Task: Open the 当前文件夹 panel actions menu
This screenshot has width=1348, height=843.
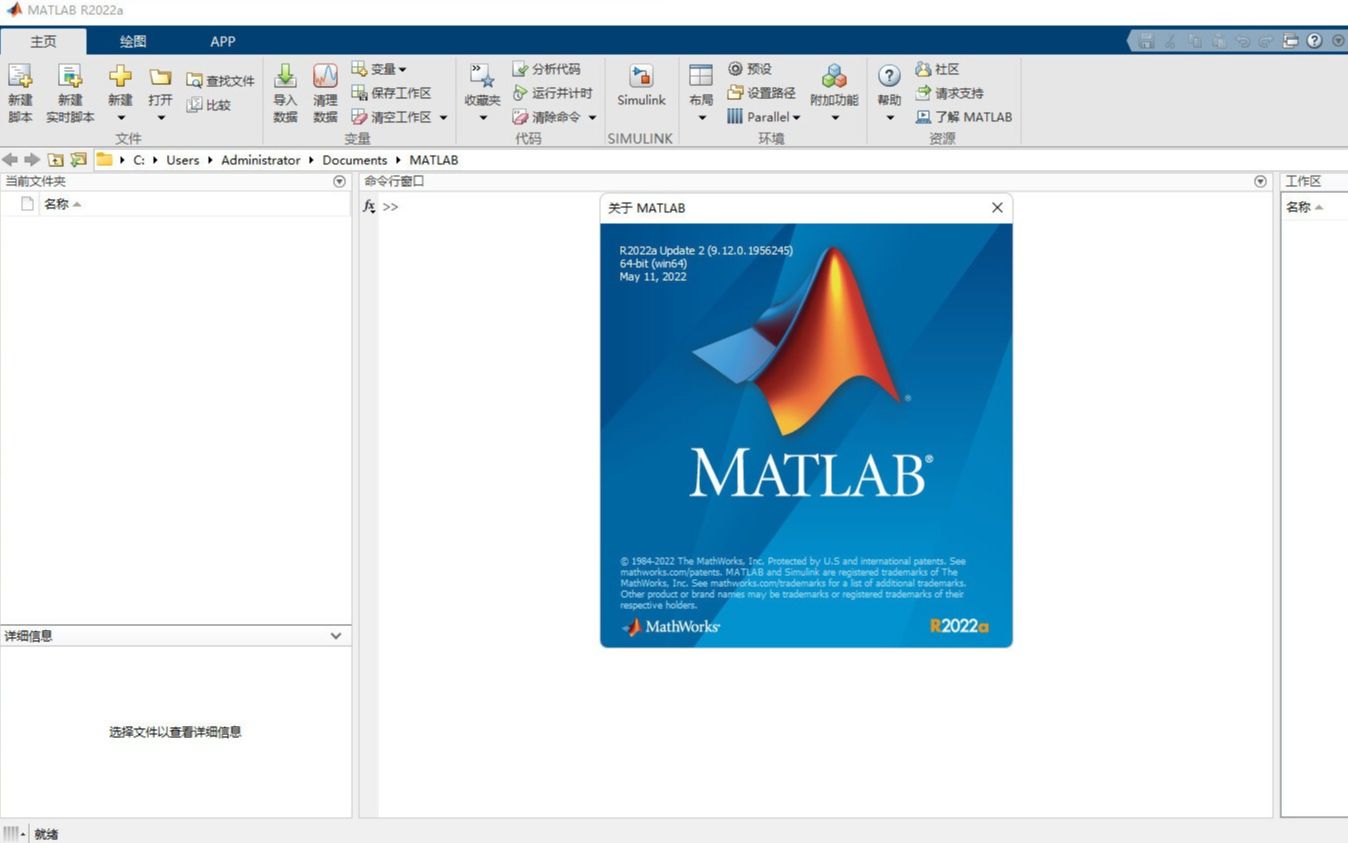Action: (x=339, y=181)
